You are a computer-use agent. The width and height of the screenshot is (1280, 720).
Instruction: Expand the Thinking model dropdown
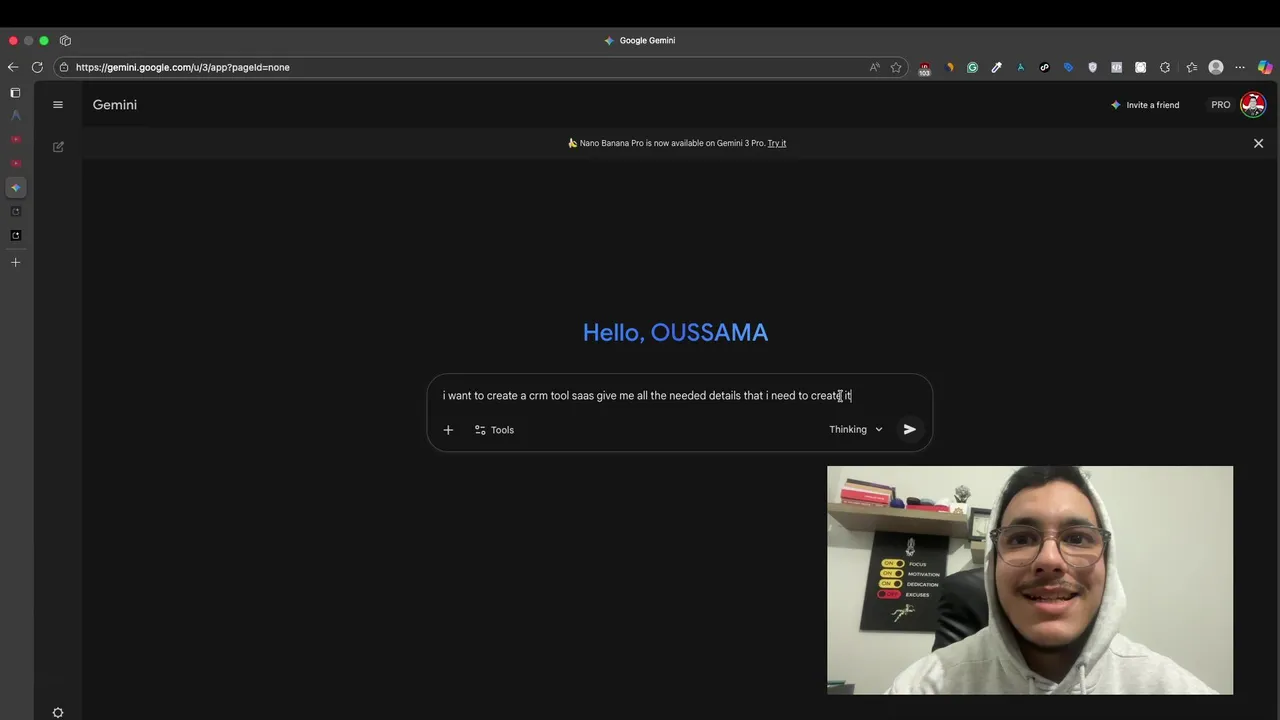856,429
